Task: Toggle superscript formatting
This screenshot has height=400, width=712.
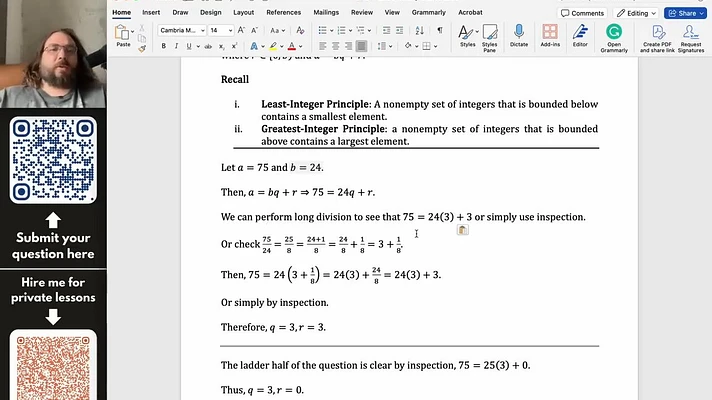Action: pyautogui.click(x=234, y=46)
